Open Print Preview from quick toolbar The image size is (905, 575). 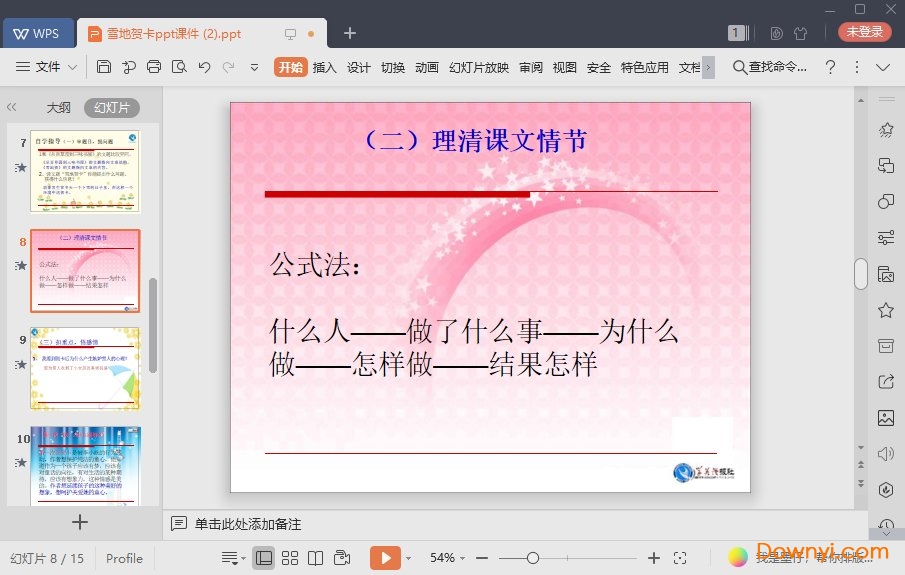pyautogui.click(x=179, y=67)
